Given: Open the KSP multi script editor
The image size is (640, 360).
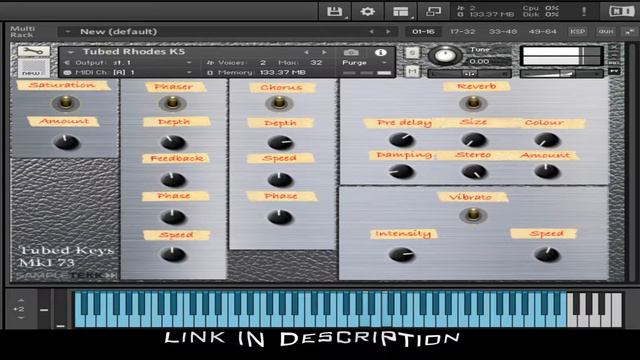Looking at the screenshot, I should pyautogui.click(x=578, y=32).
